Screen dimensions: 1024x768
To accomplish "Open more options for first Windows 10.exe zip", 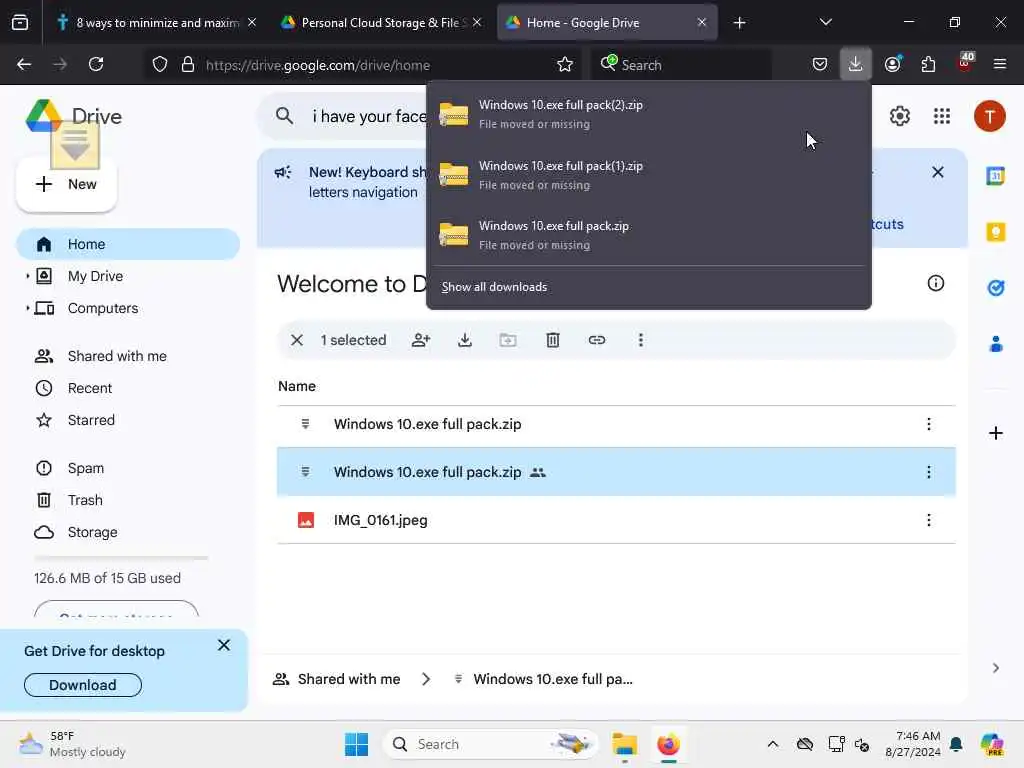I will pos(928,424).
